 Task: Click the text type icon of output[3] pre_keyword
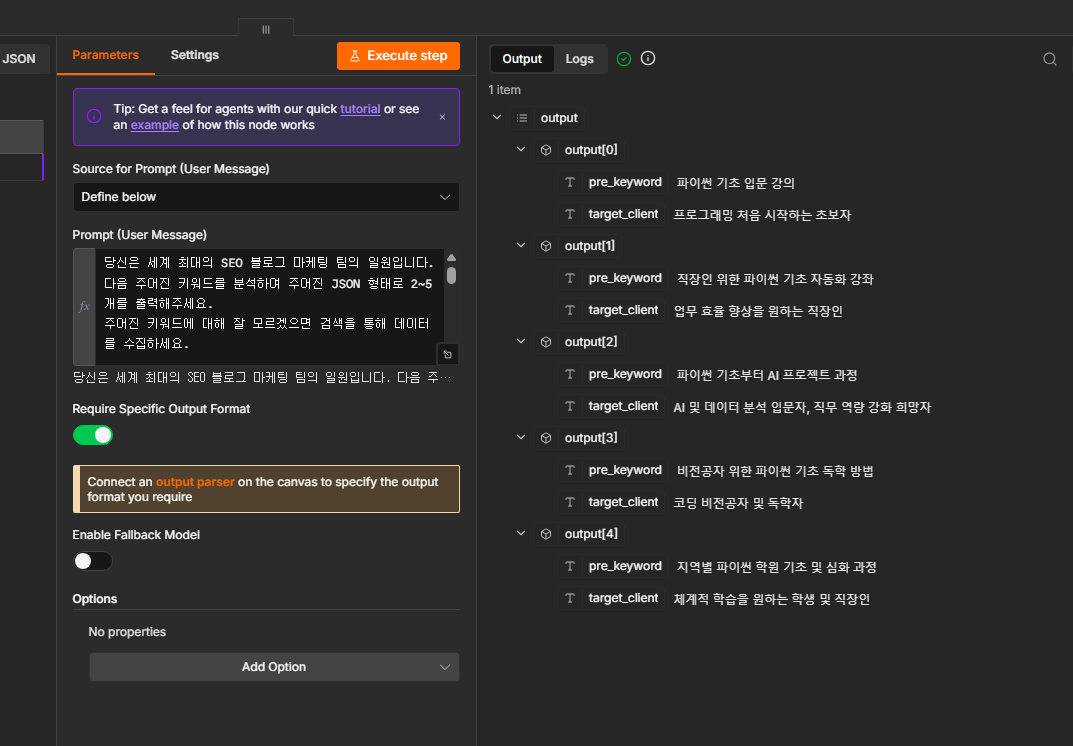click(569, 470)
